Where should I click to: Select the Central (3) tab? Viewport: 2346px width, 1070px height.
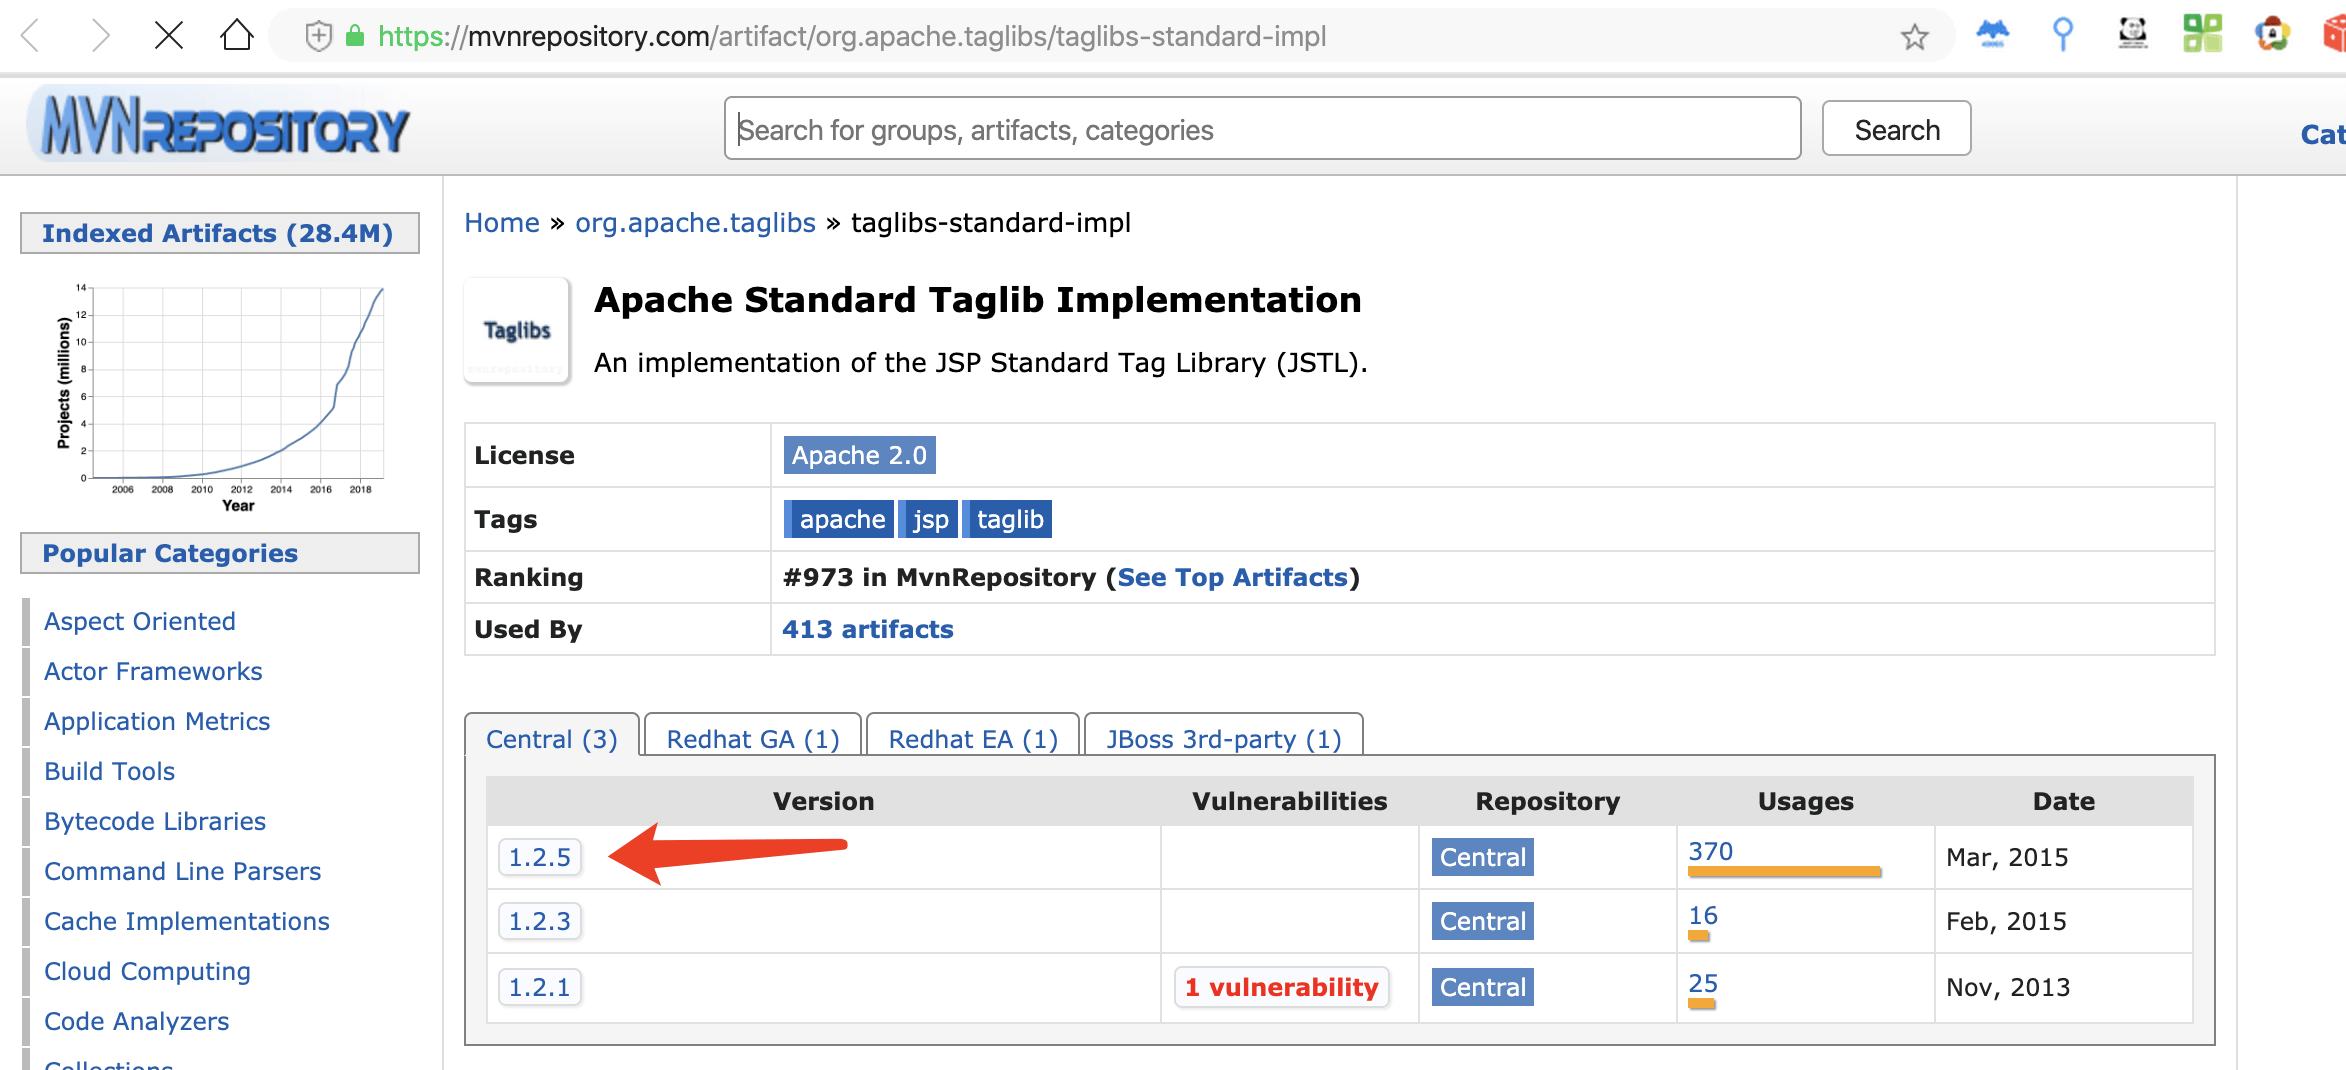coord(551,738)
